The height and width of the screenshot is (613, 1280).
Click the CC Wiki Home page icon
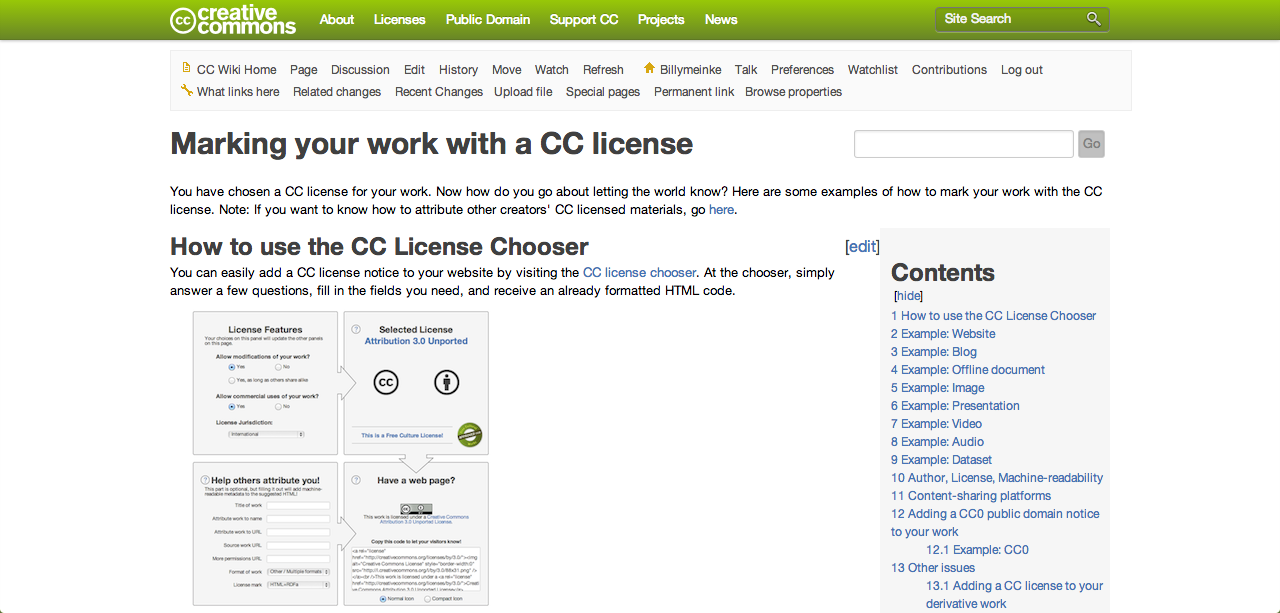click(186, 68)
